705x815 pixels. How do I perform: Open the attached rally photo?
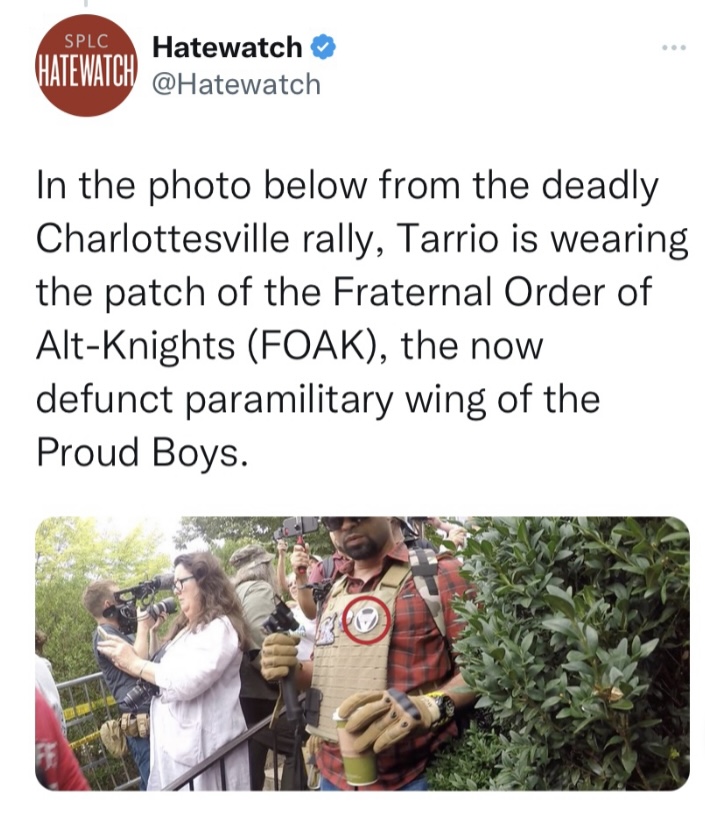point(362,653)
